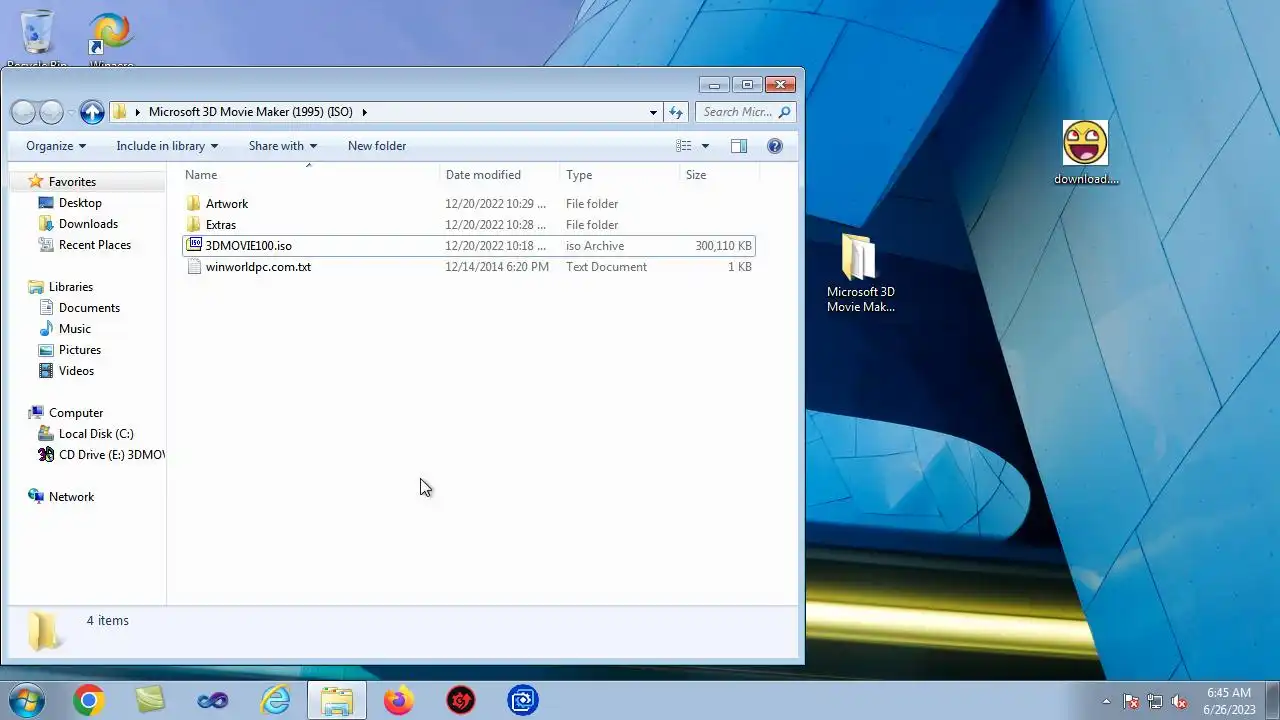Show hidden tray icons arrow
1280x720 pixels.
(1106, 701)
